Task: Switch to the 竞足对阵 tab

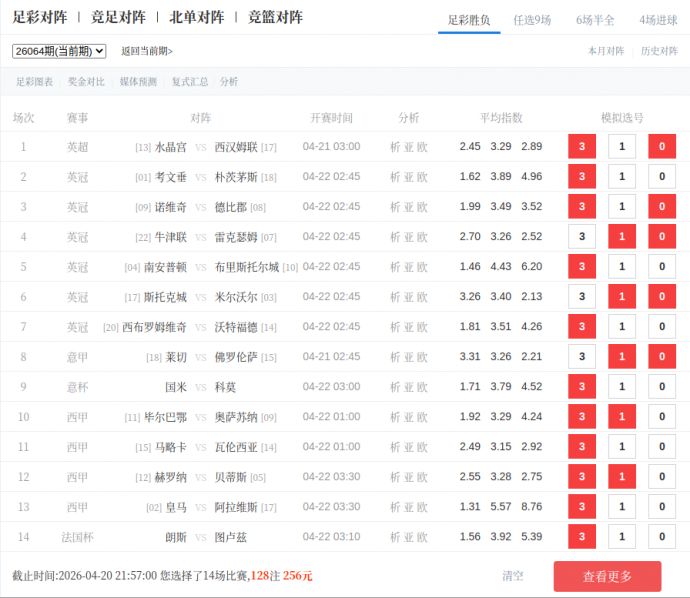Action: click(118, 17)
